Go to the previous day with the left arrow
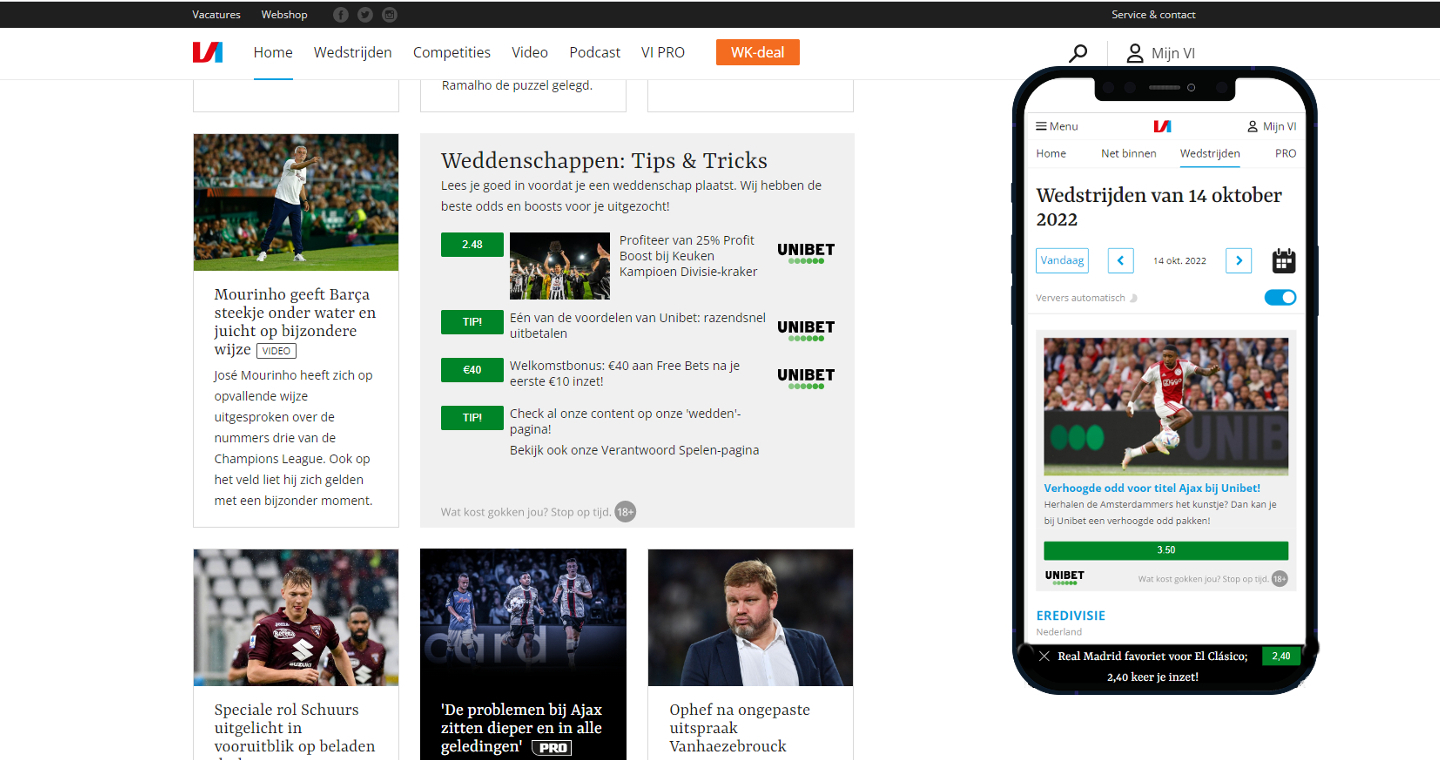 click(x=1120, y=261)
